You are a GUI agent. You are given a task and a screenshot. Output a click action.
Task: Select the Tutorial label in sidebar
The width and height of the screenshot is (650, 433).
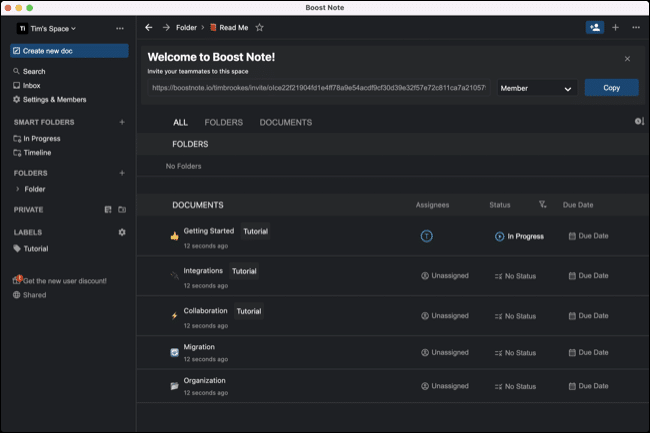31,249
